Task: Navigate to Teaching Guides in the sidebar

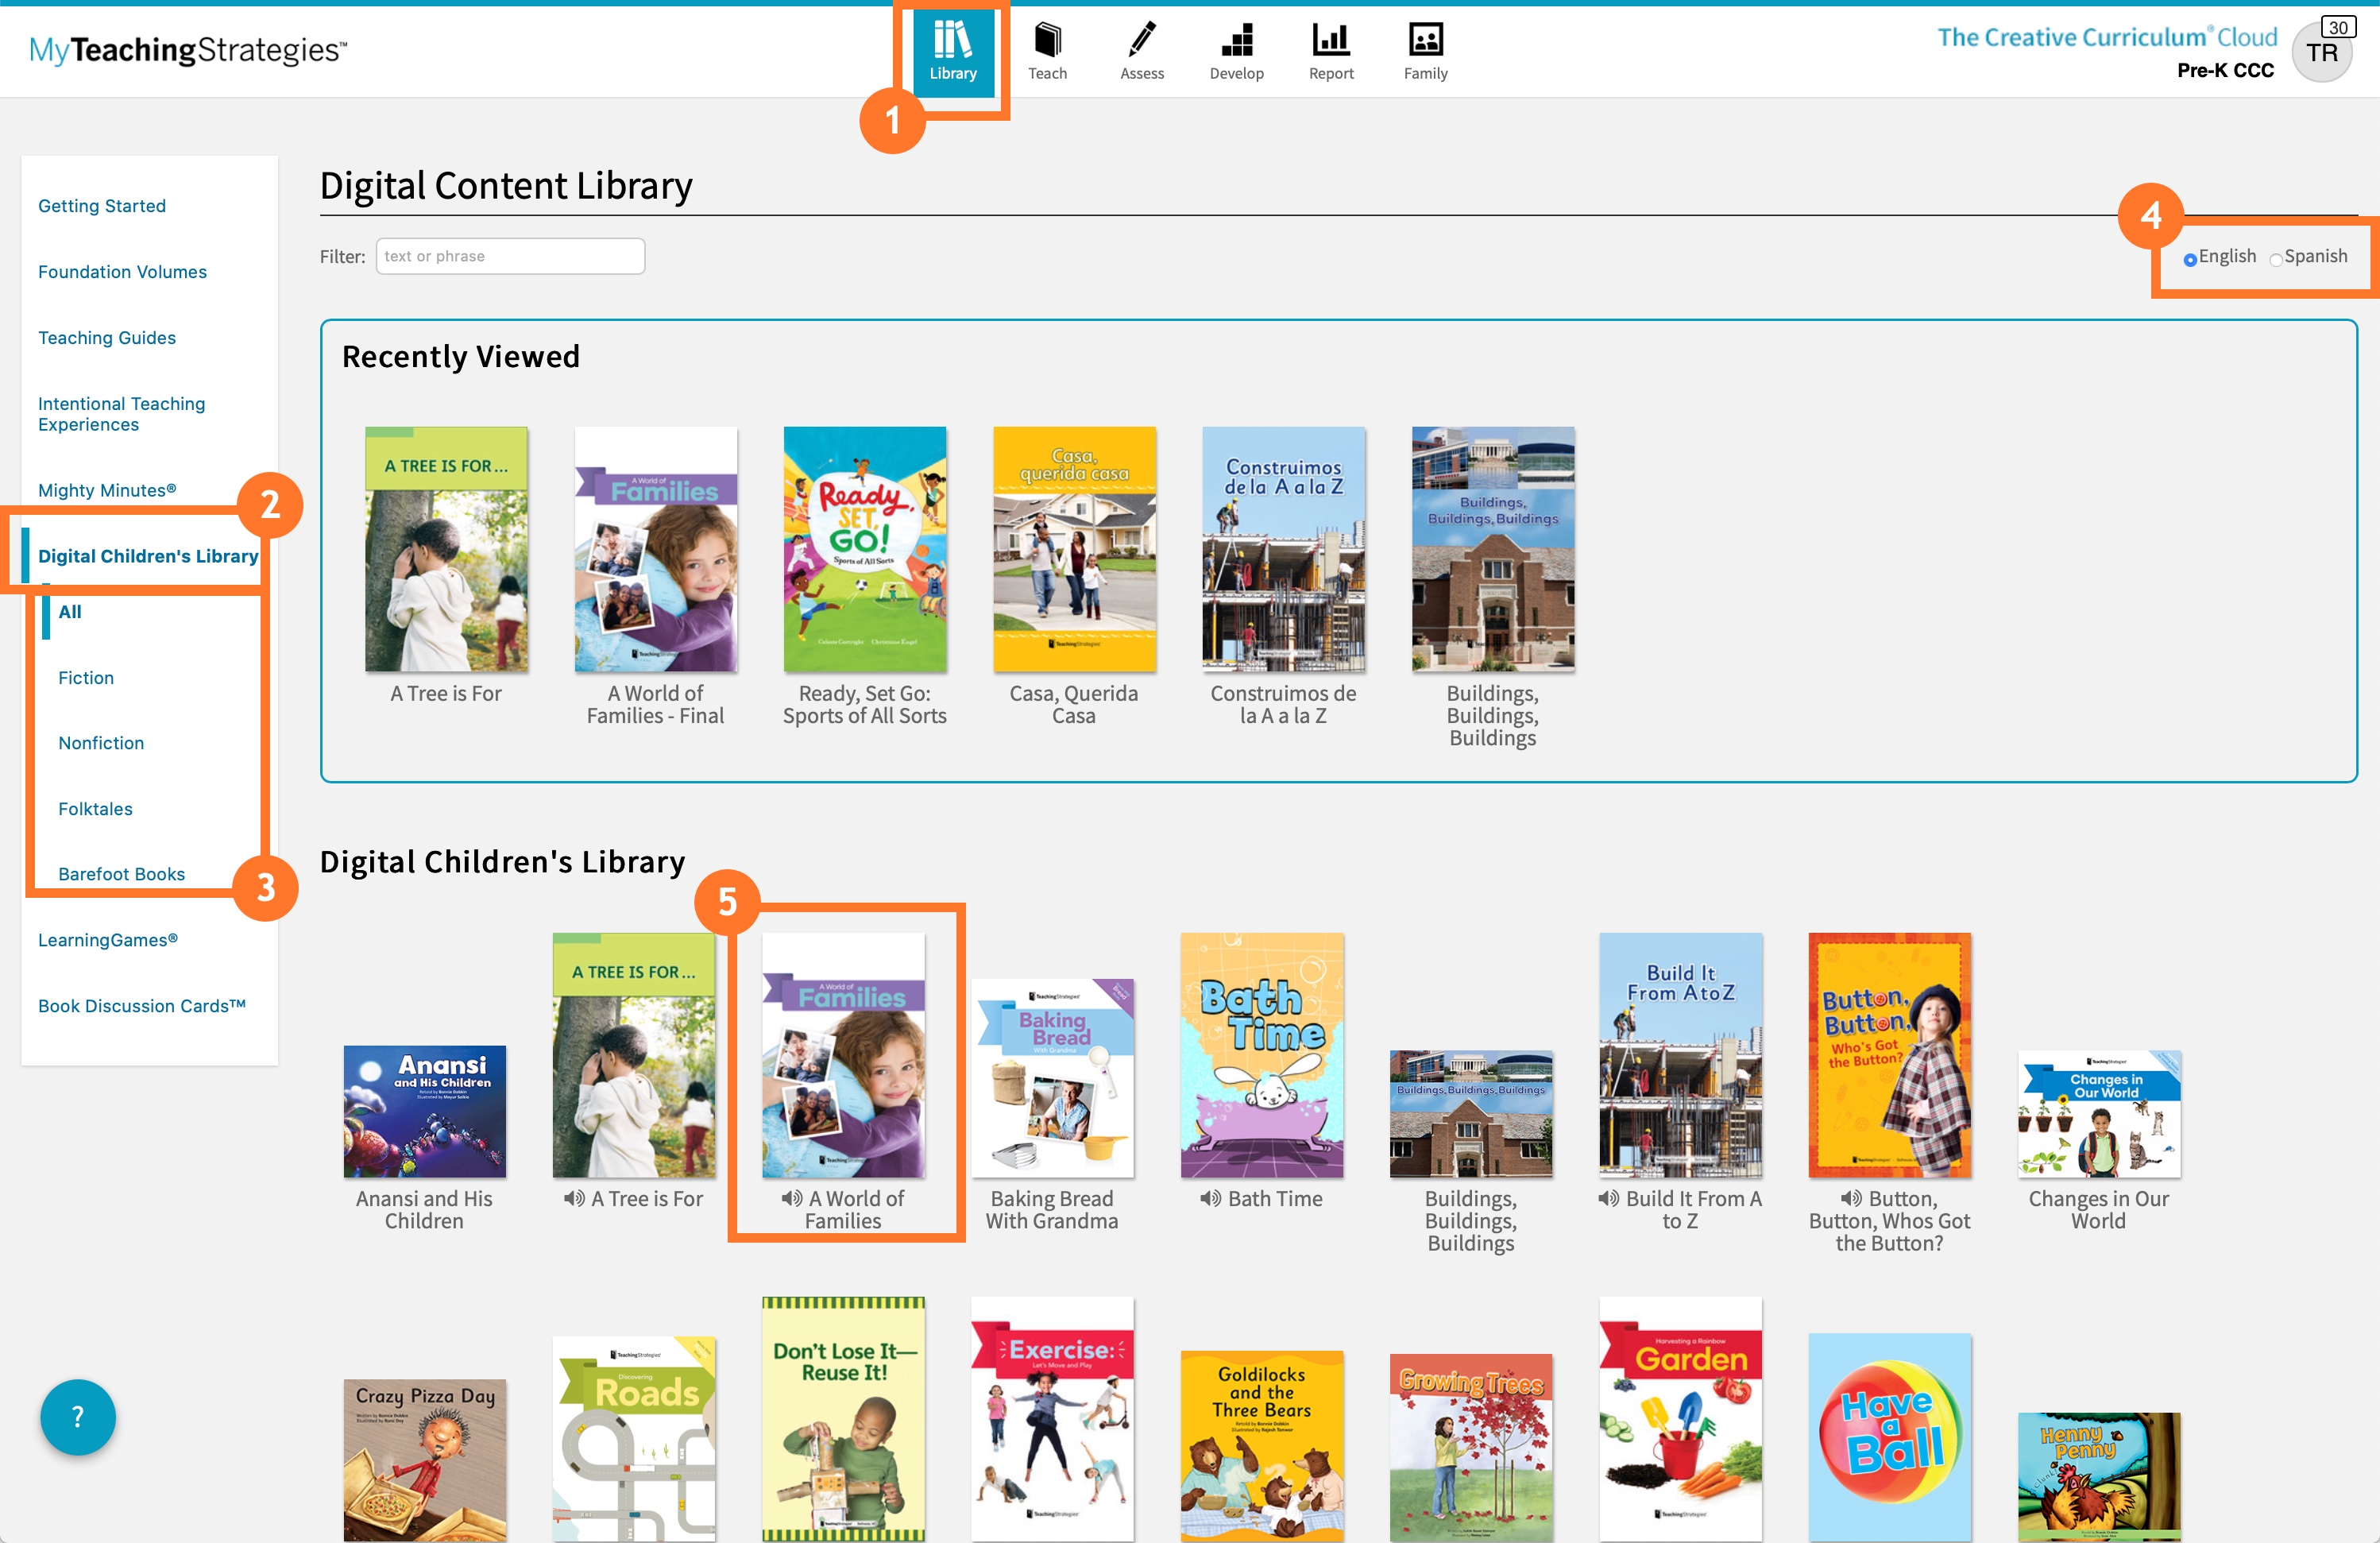Action: click(107, 337)
